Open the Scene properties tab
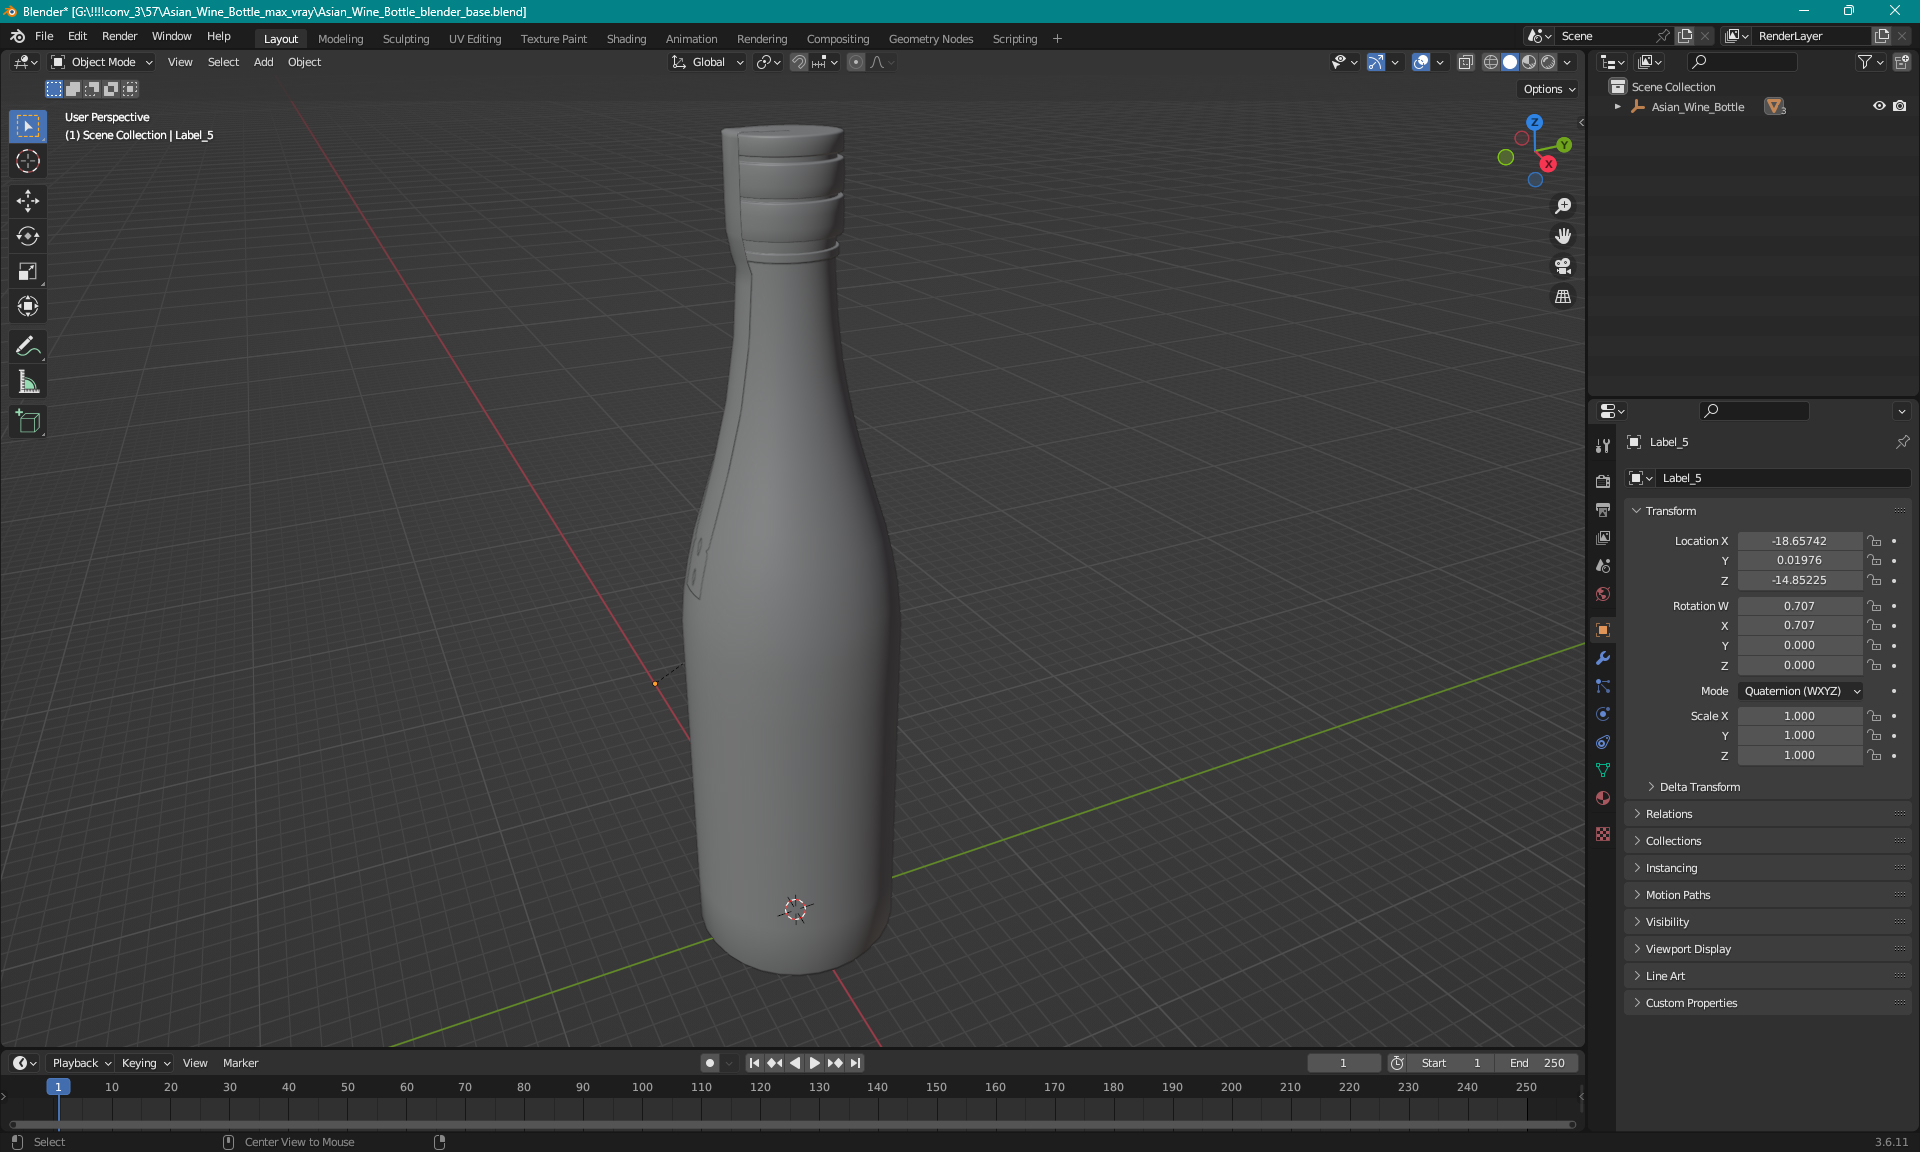 [x=1603, y=565]
